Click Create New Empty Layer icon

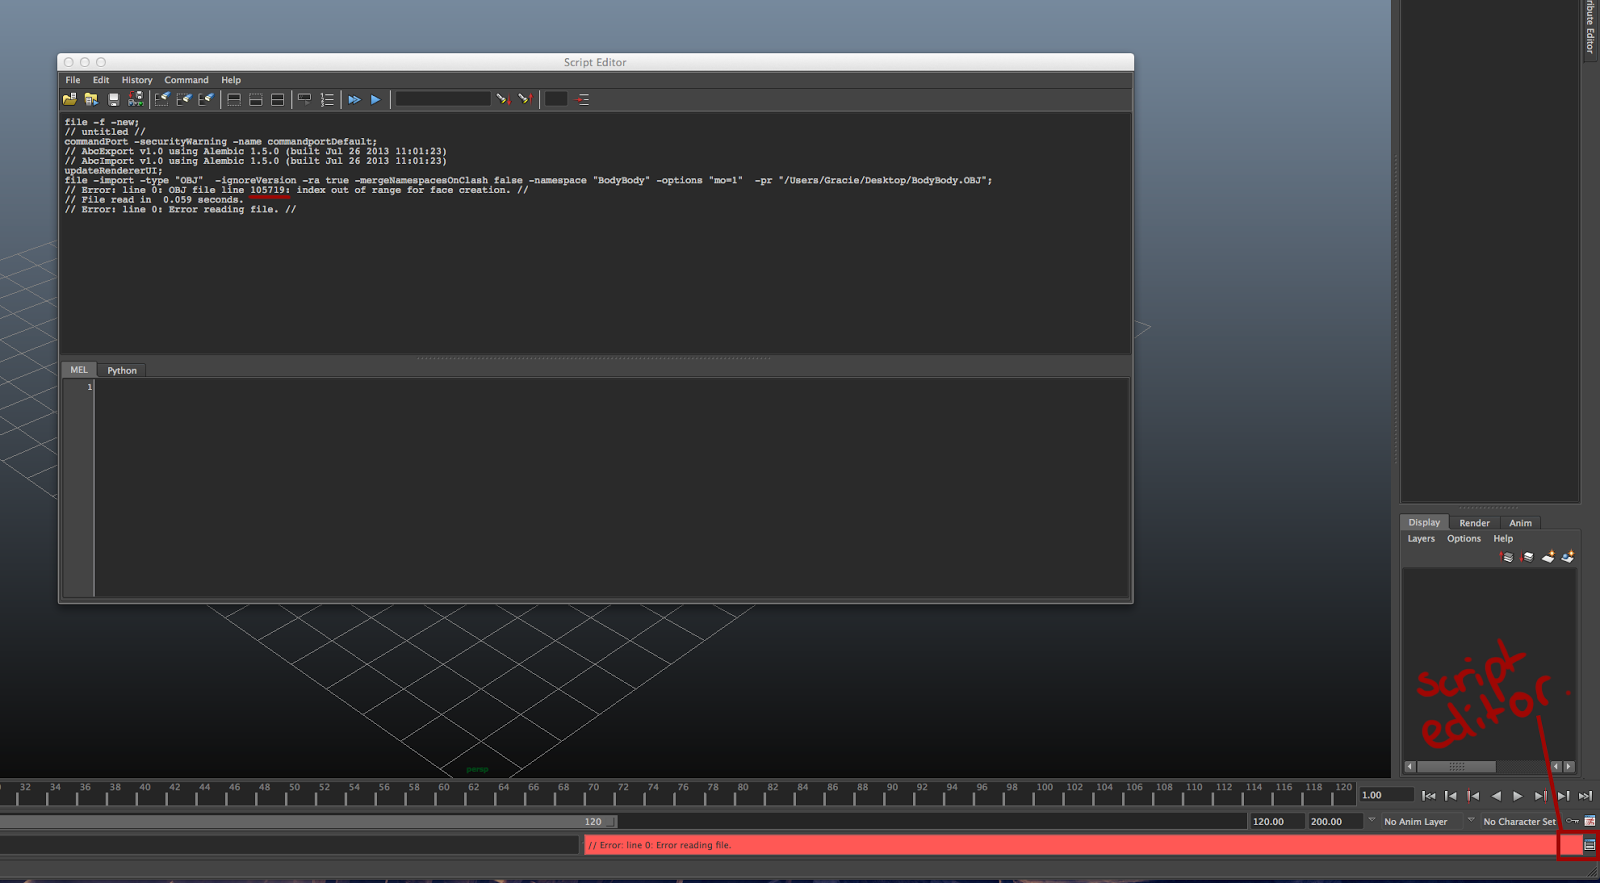[x=1548, y=557]
